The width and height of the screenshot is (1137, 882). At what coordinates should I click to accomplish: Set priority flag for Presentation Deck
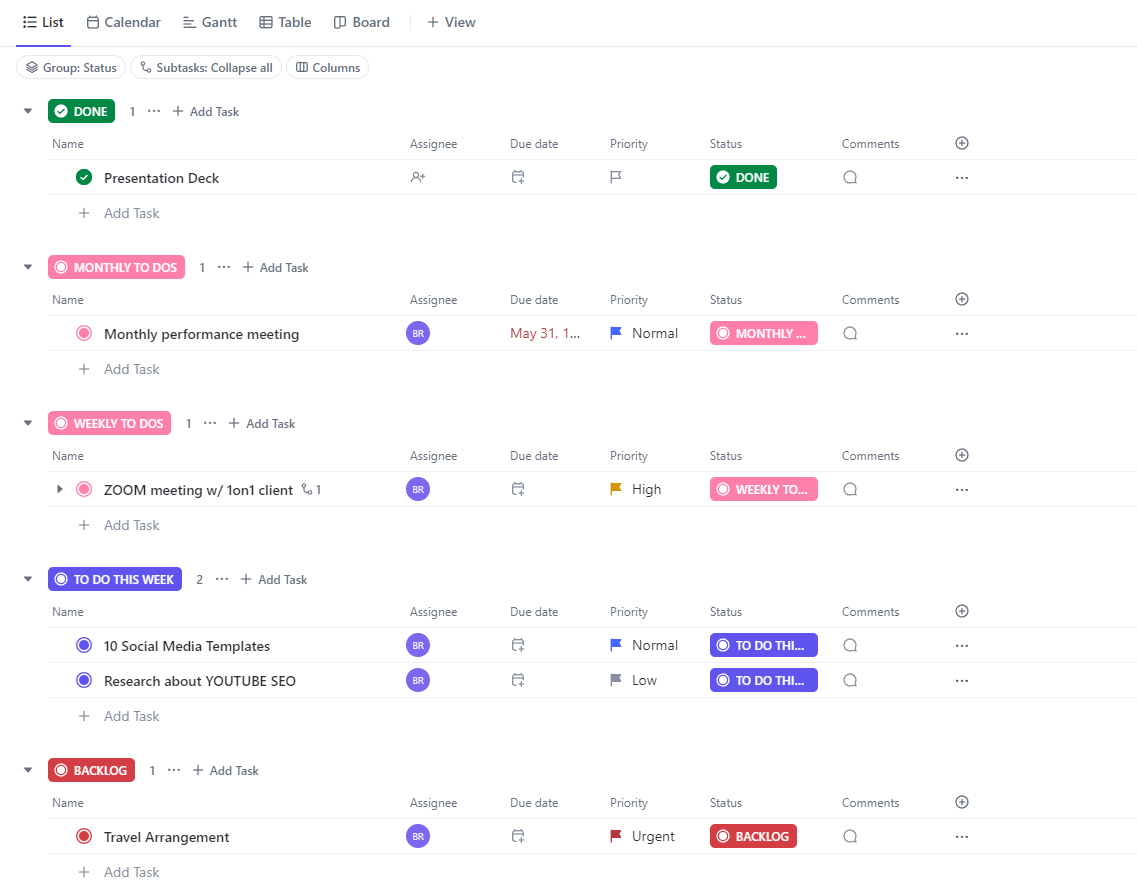pos(616,177)
